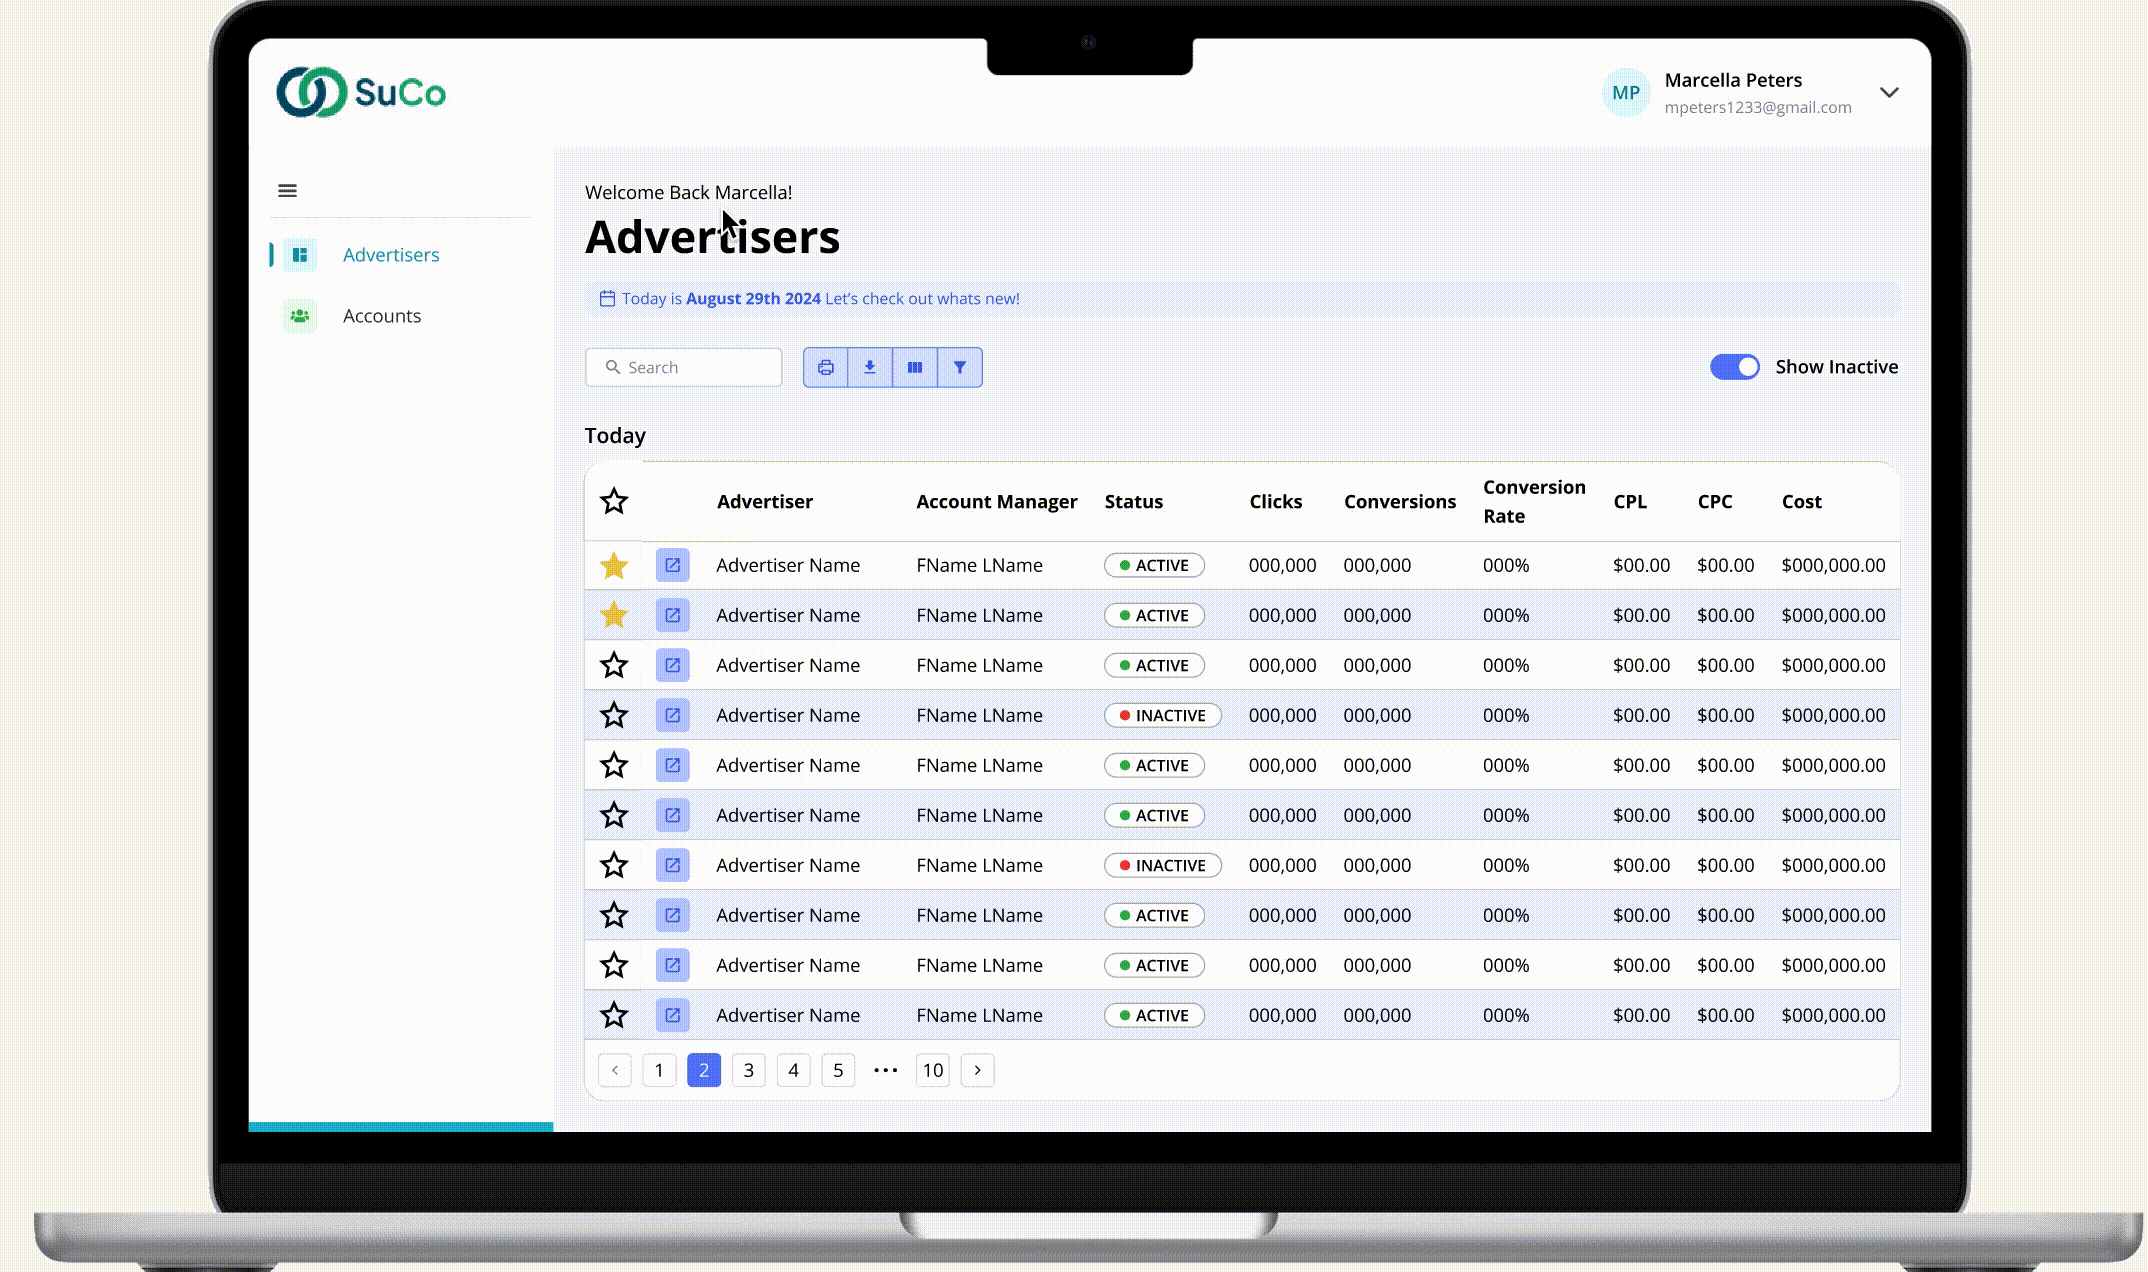The width and height of the screenshot is (2148, 1272).
Task: Go to the Advertisers section in the sidebar
Action: (x=391, y=255)
